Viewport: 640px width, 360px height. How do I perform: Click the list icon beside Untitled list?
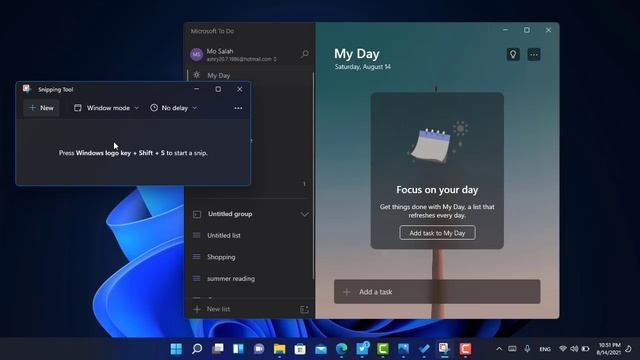(x=196, y=236)
